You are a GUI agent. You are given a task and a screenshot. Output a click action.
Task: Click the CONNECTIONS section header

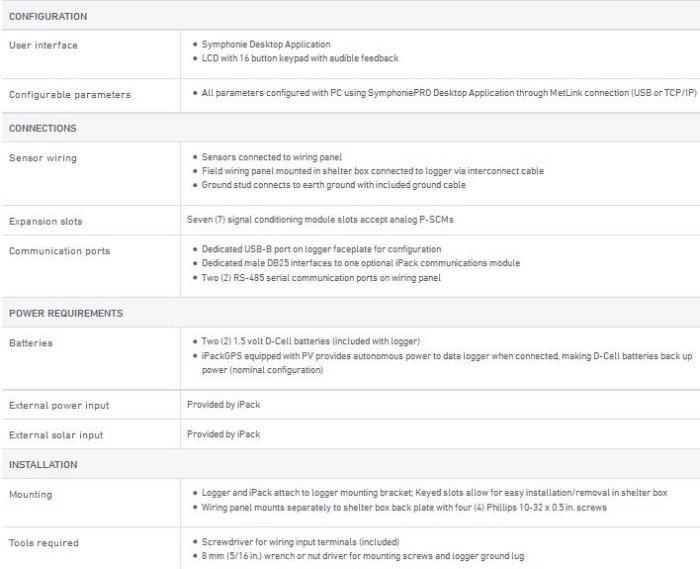(43, 128)
